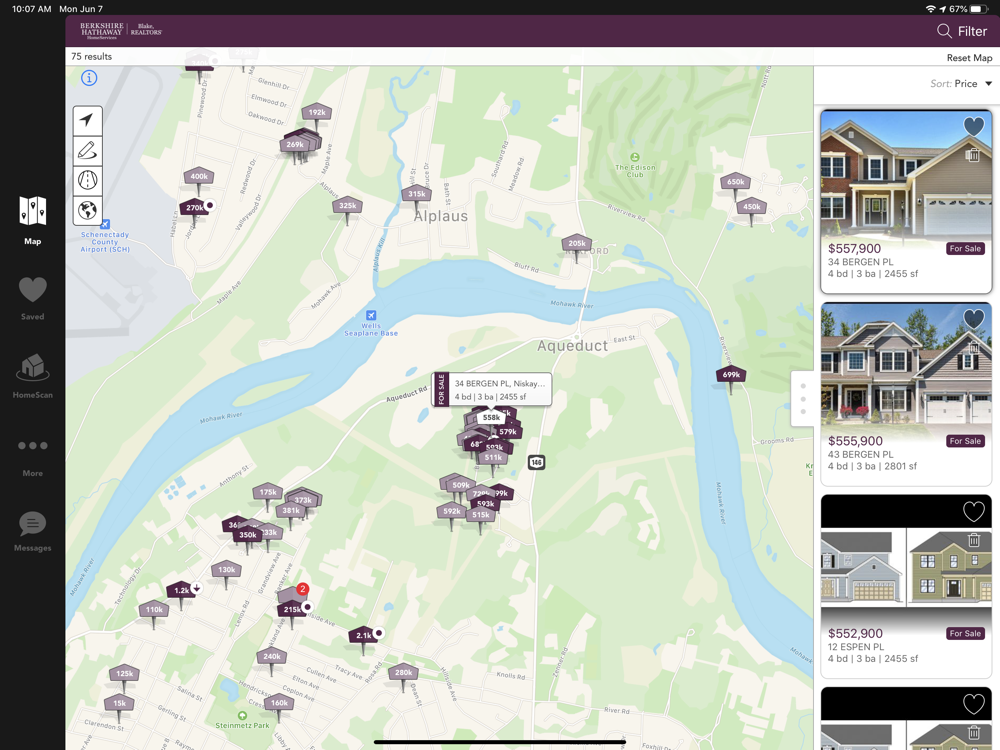Remove 43 Bergen Pl listing with trash icon

[x=973, y=348]
